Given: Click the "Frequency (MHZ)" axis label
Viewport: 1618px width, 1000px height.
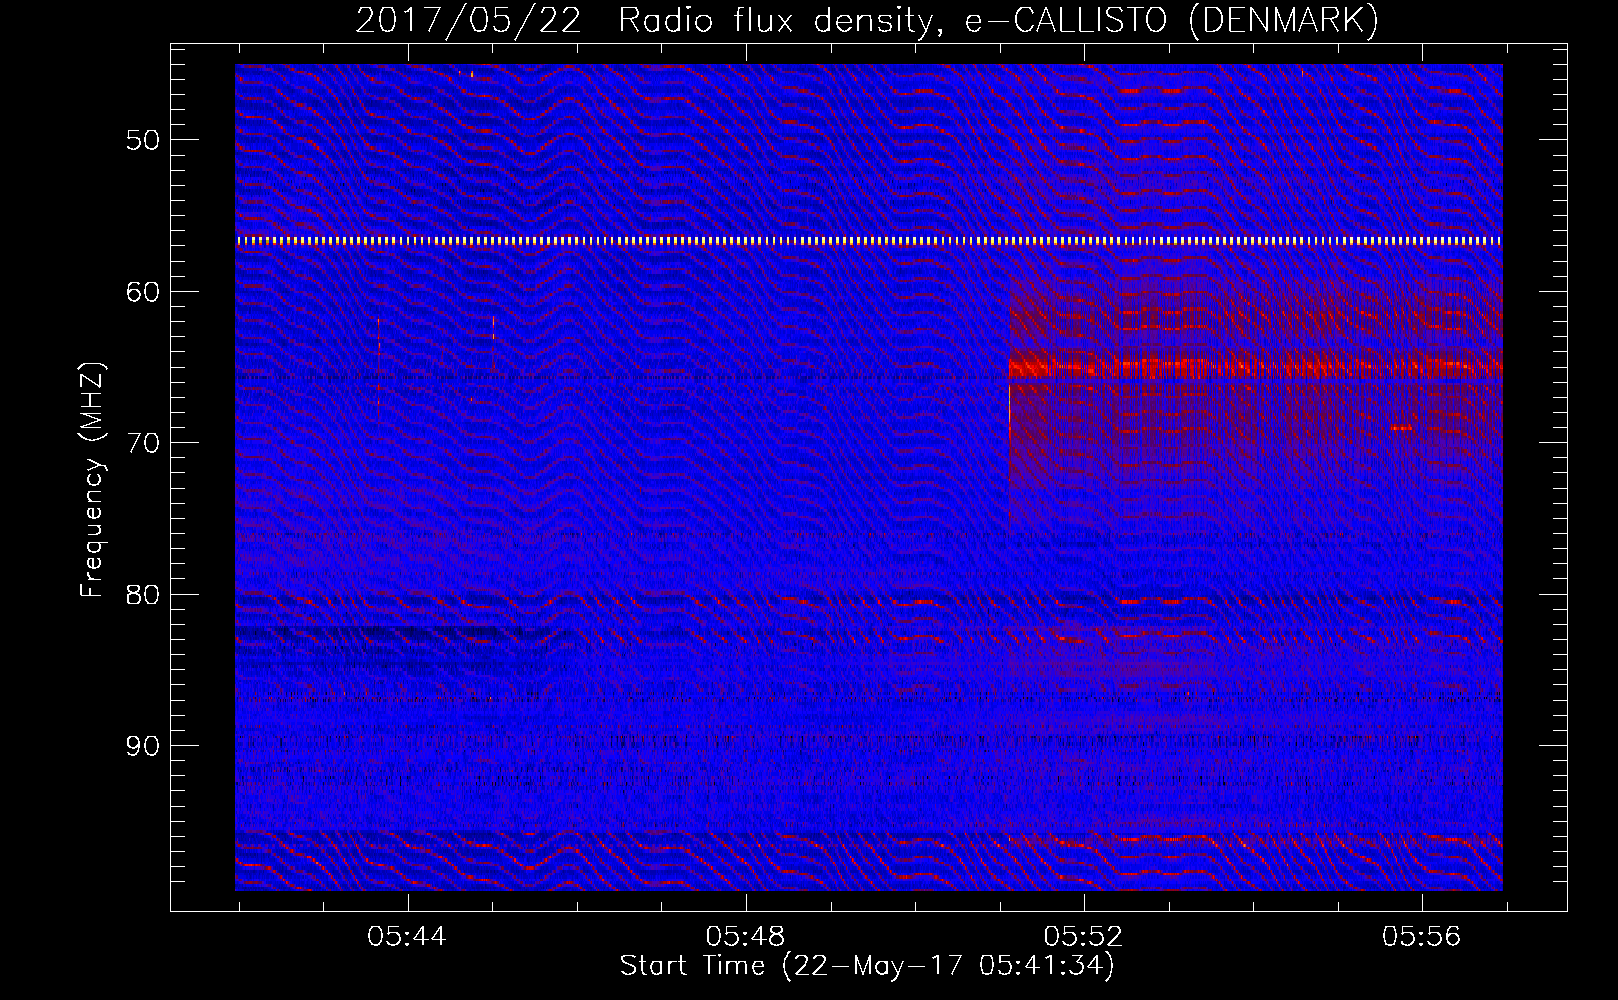Looking at the screenshot, I should click(x=92, y=480).
